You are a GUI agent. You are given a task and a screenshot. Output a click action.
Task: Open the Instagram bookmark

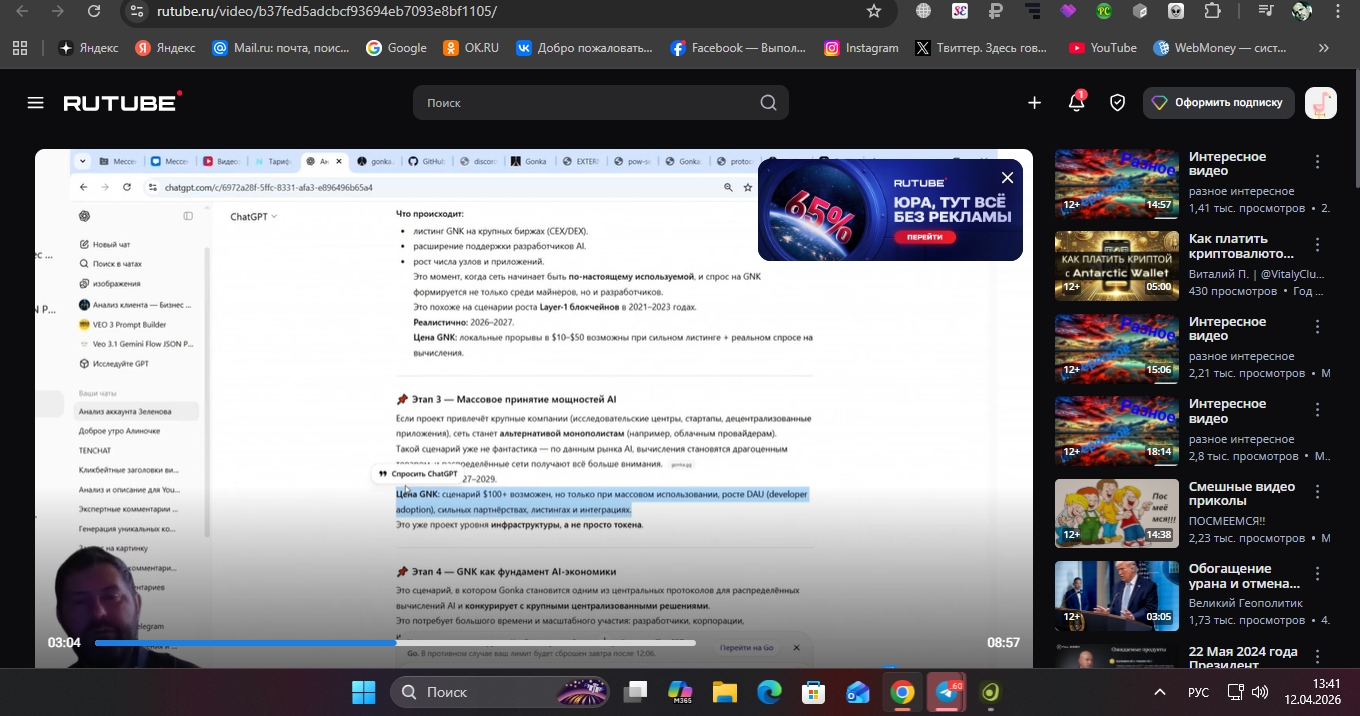tap(861, 47)
